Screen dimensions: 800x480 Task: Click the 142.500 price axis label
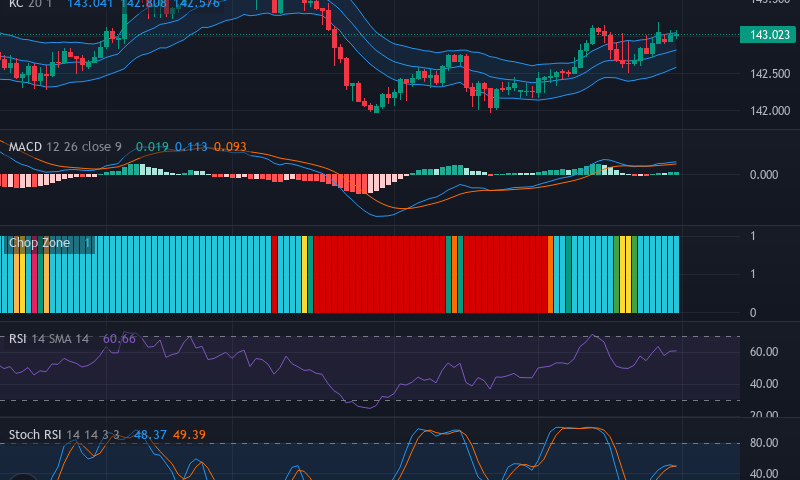(x=770, y=74)
